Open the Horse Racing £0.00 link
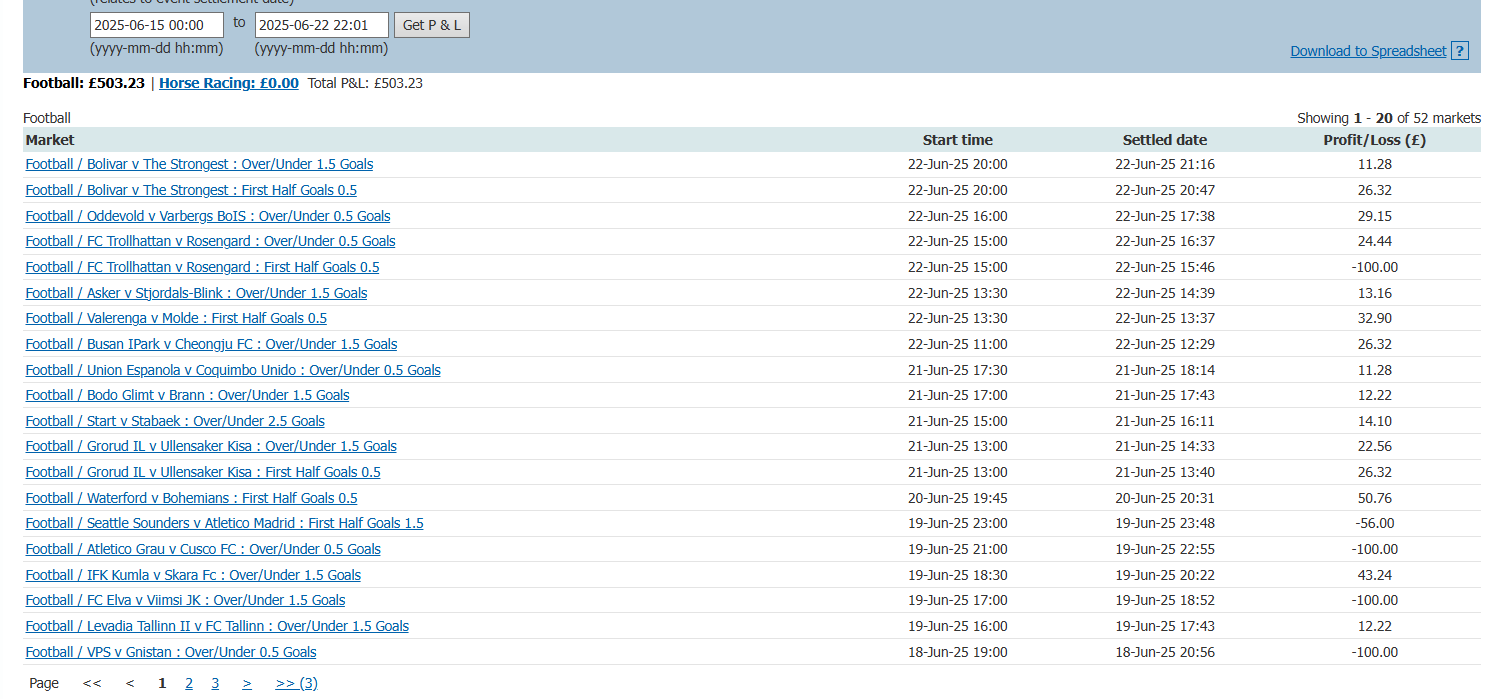This screenshot has height=699, width=1504. [229, 83]
